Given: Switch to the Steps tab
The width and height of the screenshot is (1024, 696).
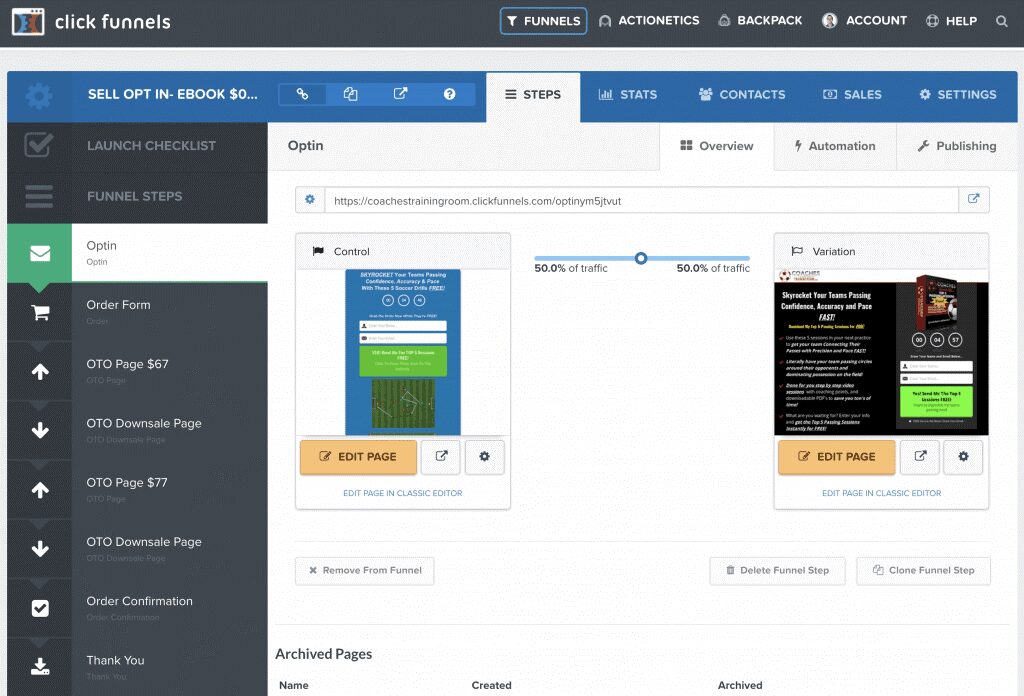Looking at the screenshot, I should [x=533, y=95].
